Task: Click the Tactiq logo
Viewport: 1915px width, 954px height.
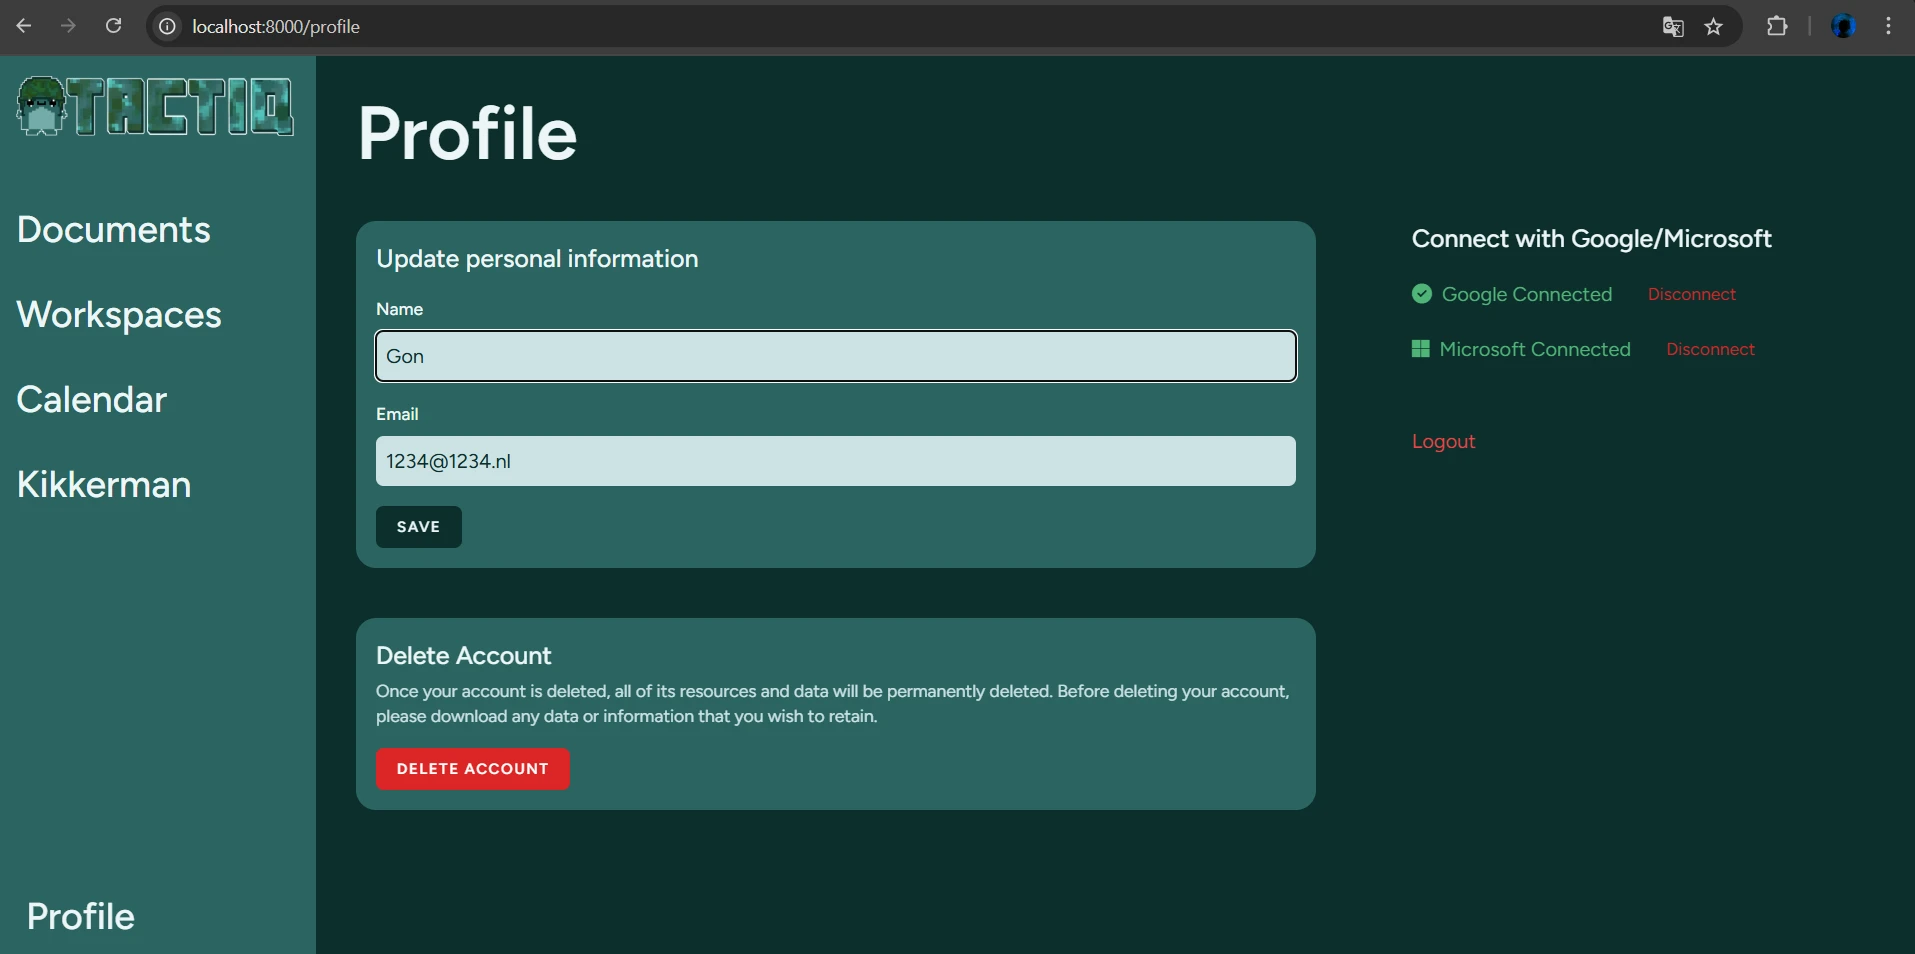Action: (x=155, y=106)
